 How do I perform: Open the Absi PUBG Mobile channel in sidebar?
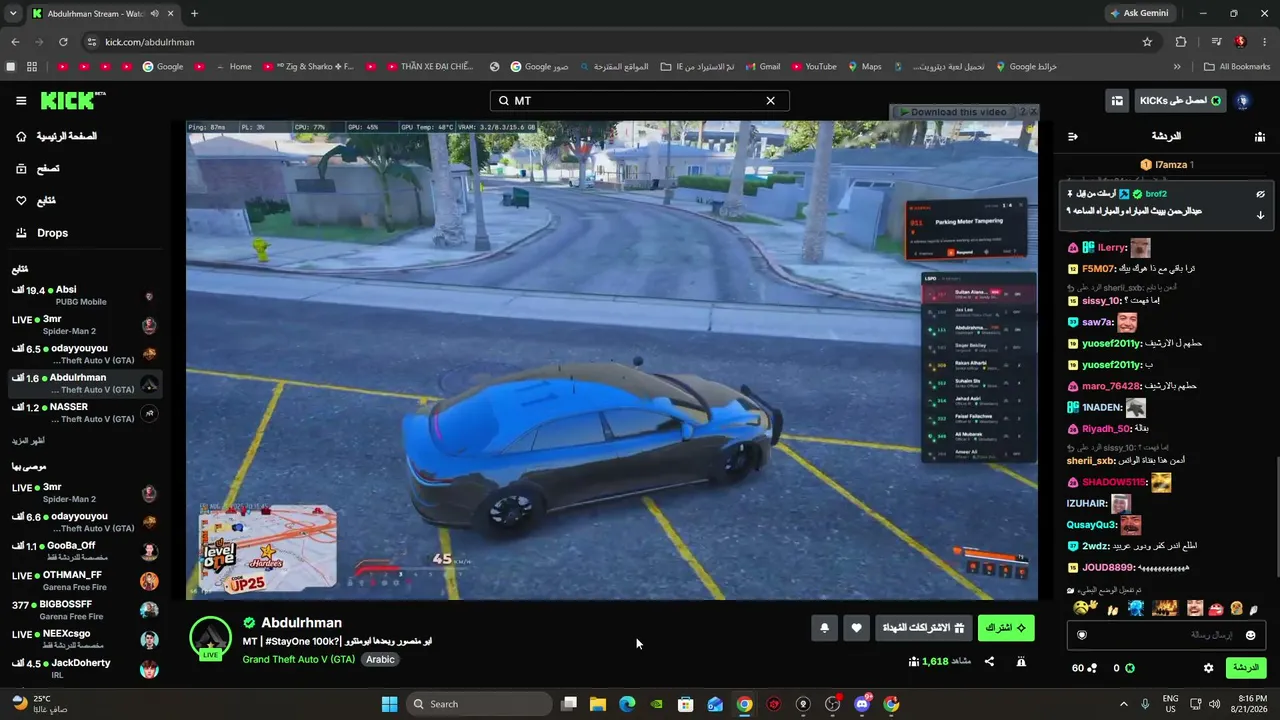pos(85,296)
